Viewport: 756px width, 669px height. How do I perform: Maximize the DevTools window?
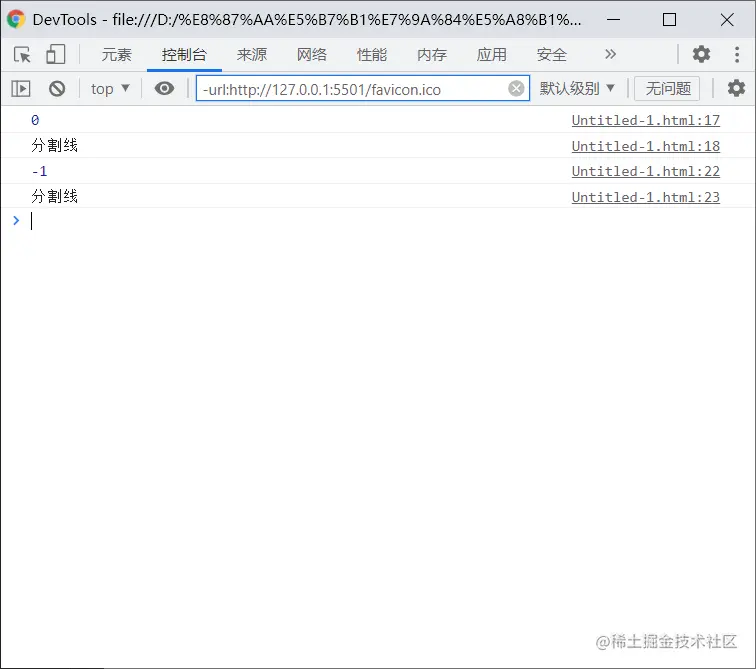[669, 19]
